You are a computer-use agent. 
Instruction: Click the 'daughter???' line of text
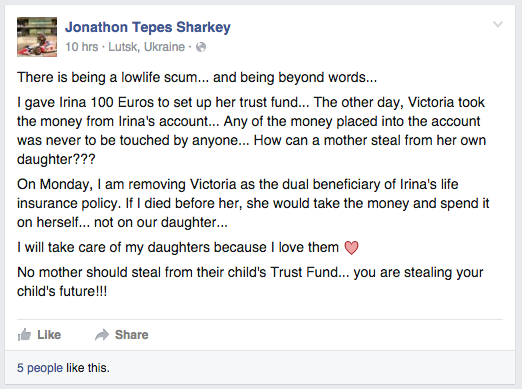(x=56, y=159)
